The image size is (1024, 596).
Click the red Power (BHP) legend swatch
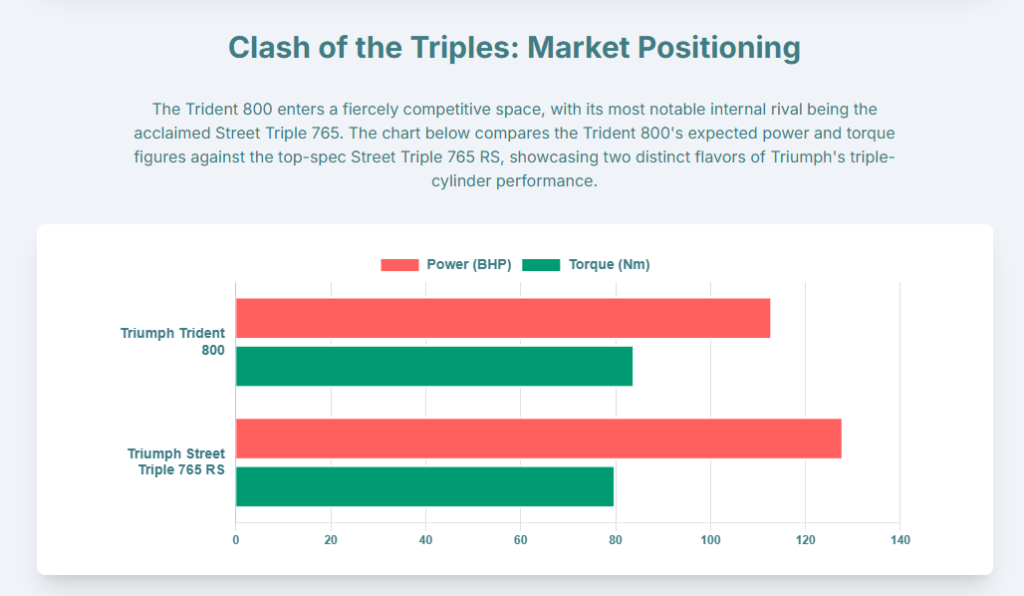(x=400, y=265)
